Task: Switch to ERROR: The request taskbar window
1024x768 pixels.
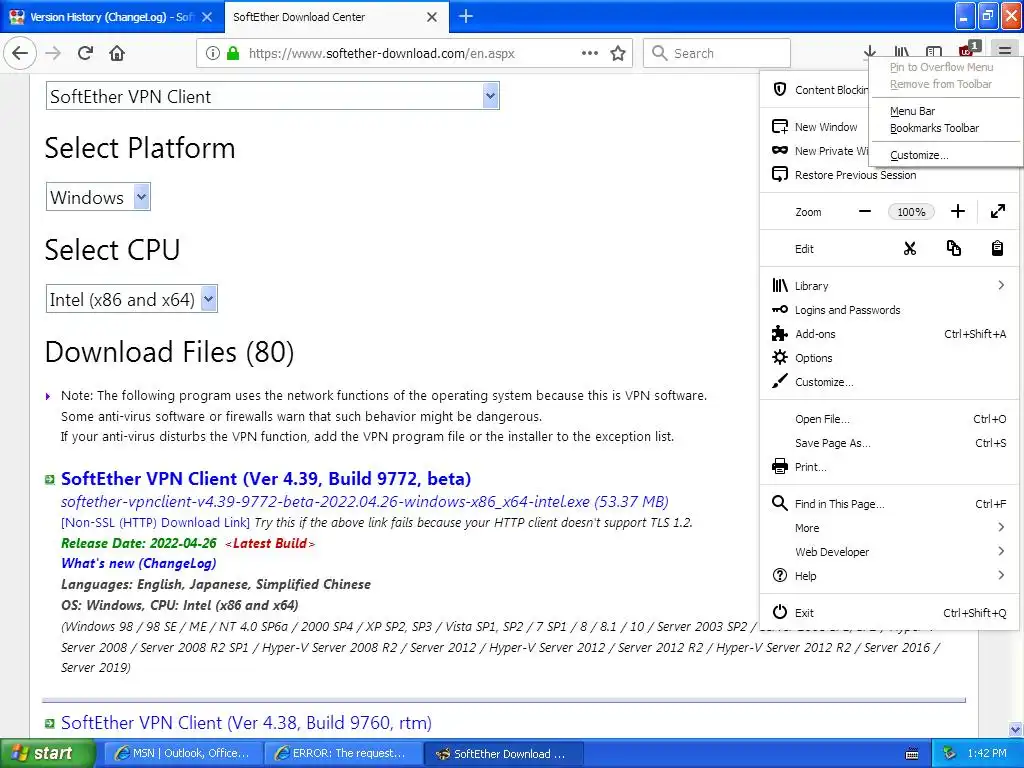Action: [342, 754]
